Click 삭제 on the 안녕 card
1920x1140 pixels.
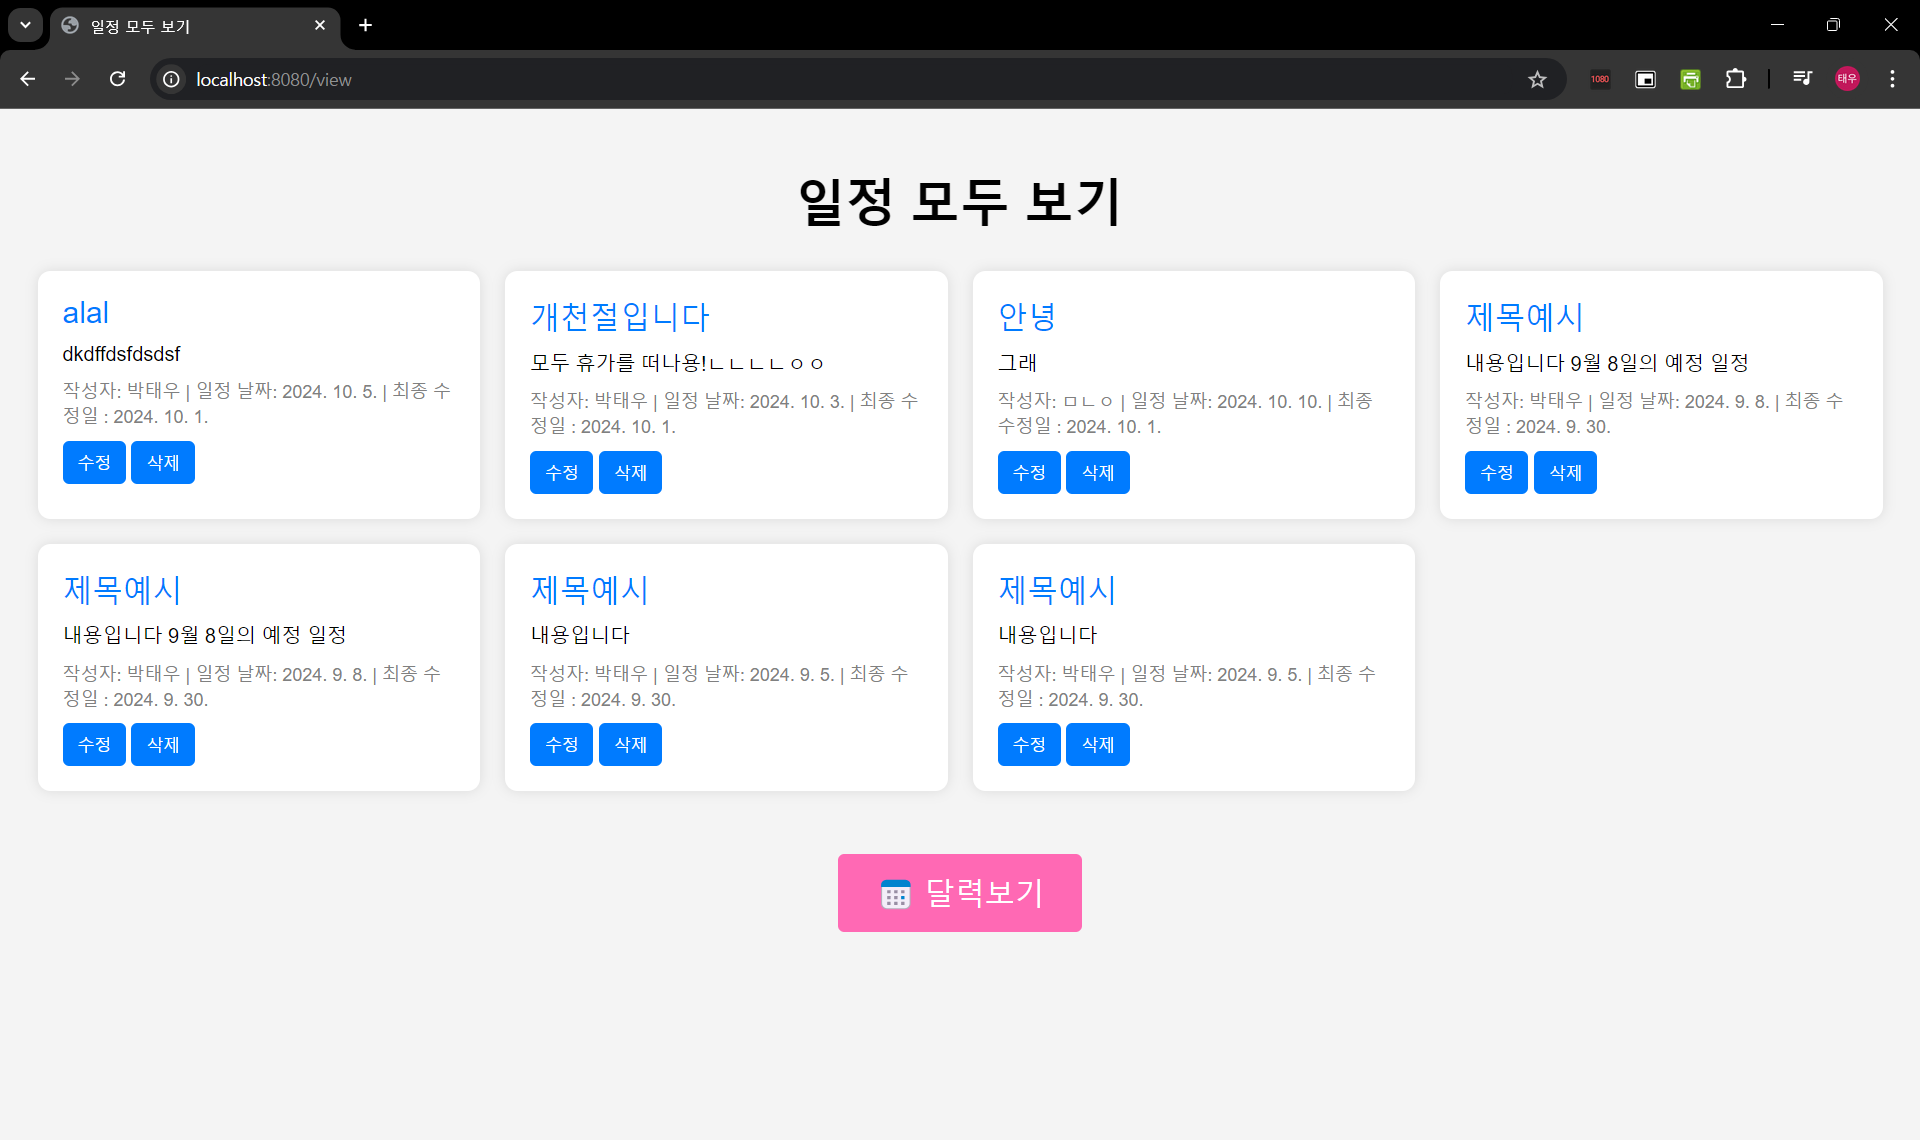[x=1097, y=472]
